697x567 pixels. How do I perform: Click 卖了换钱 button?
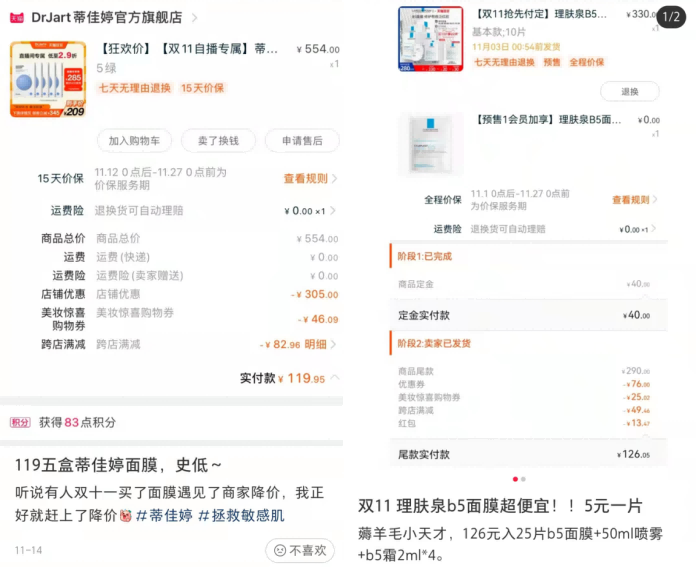(218, 141)
